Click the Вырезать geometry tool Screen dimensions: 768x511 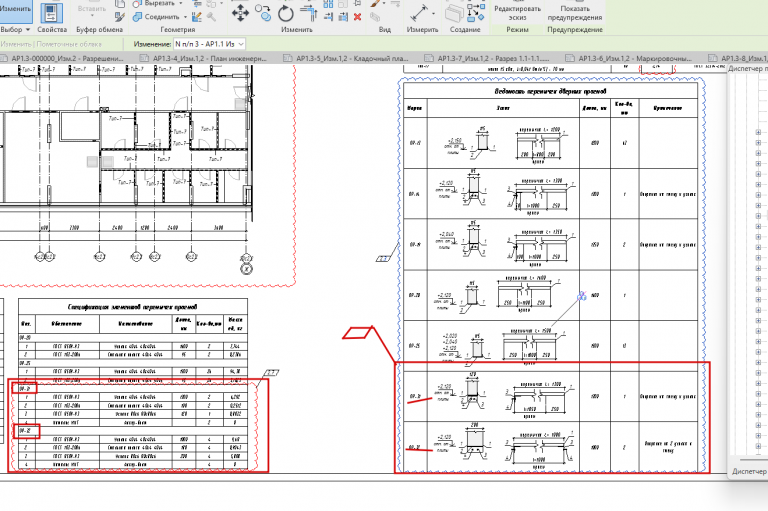pyautogui.click(x=154, y=3)
